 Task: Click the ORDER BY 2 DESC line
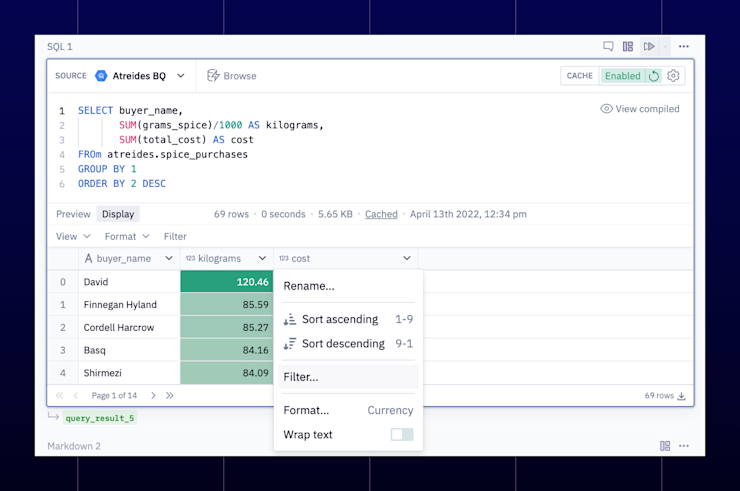click(122, 184)
